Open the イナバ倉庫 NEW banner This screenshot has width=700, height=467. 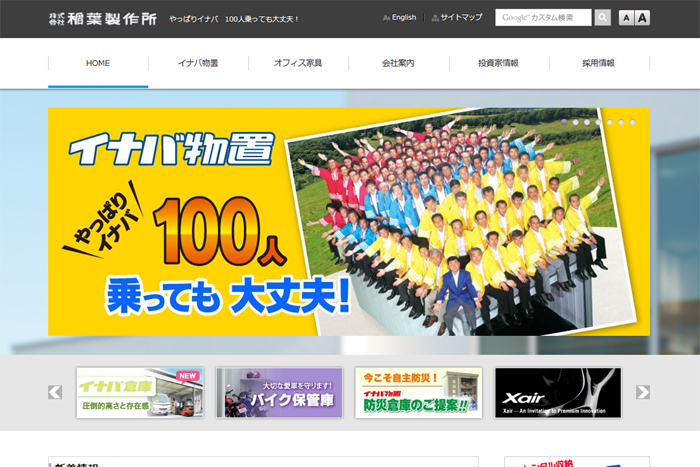[140, 392]
